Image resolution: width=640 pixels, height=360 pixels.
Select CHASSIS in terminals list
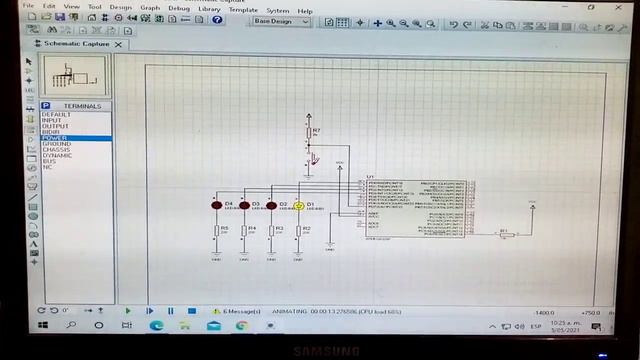pyautogui.click(x=56, y=150)
